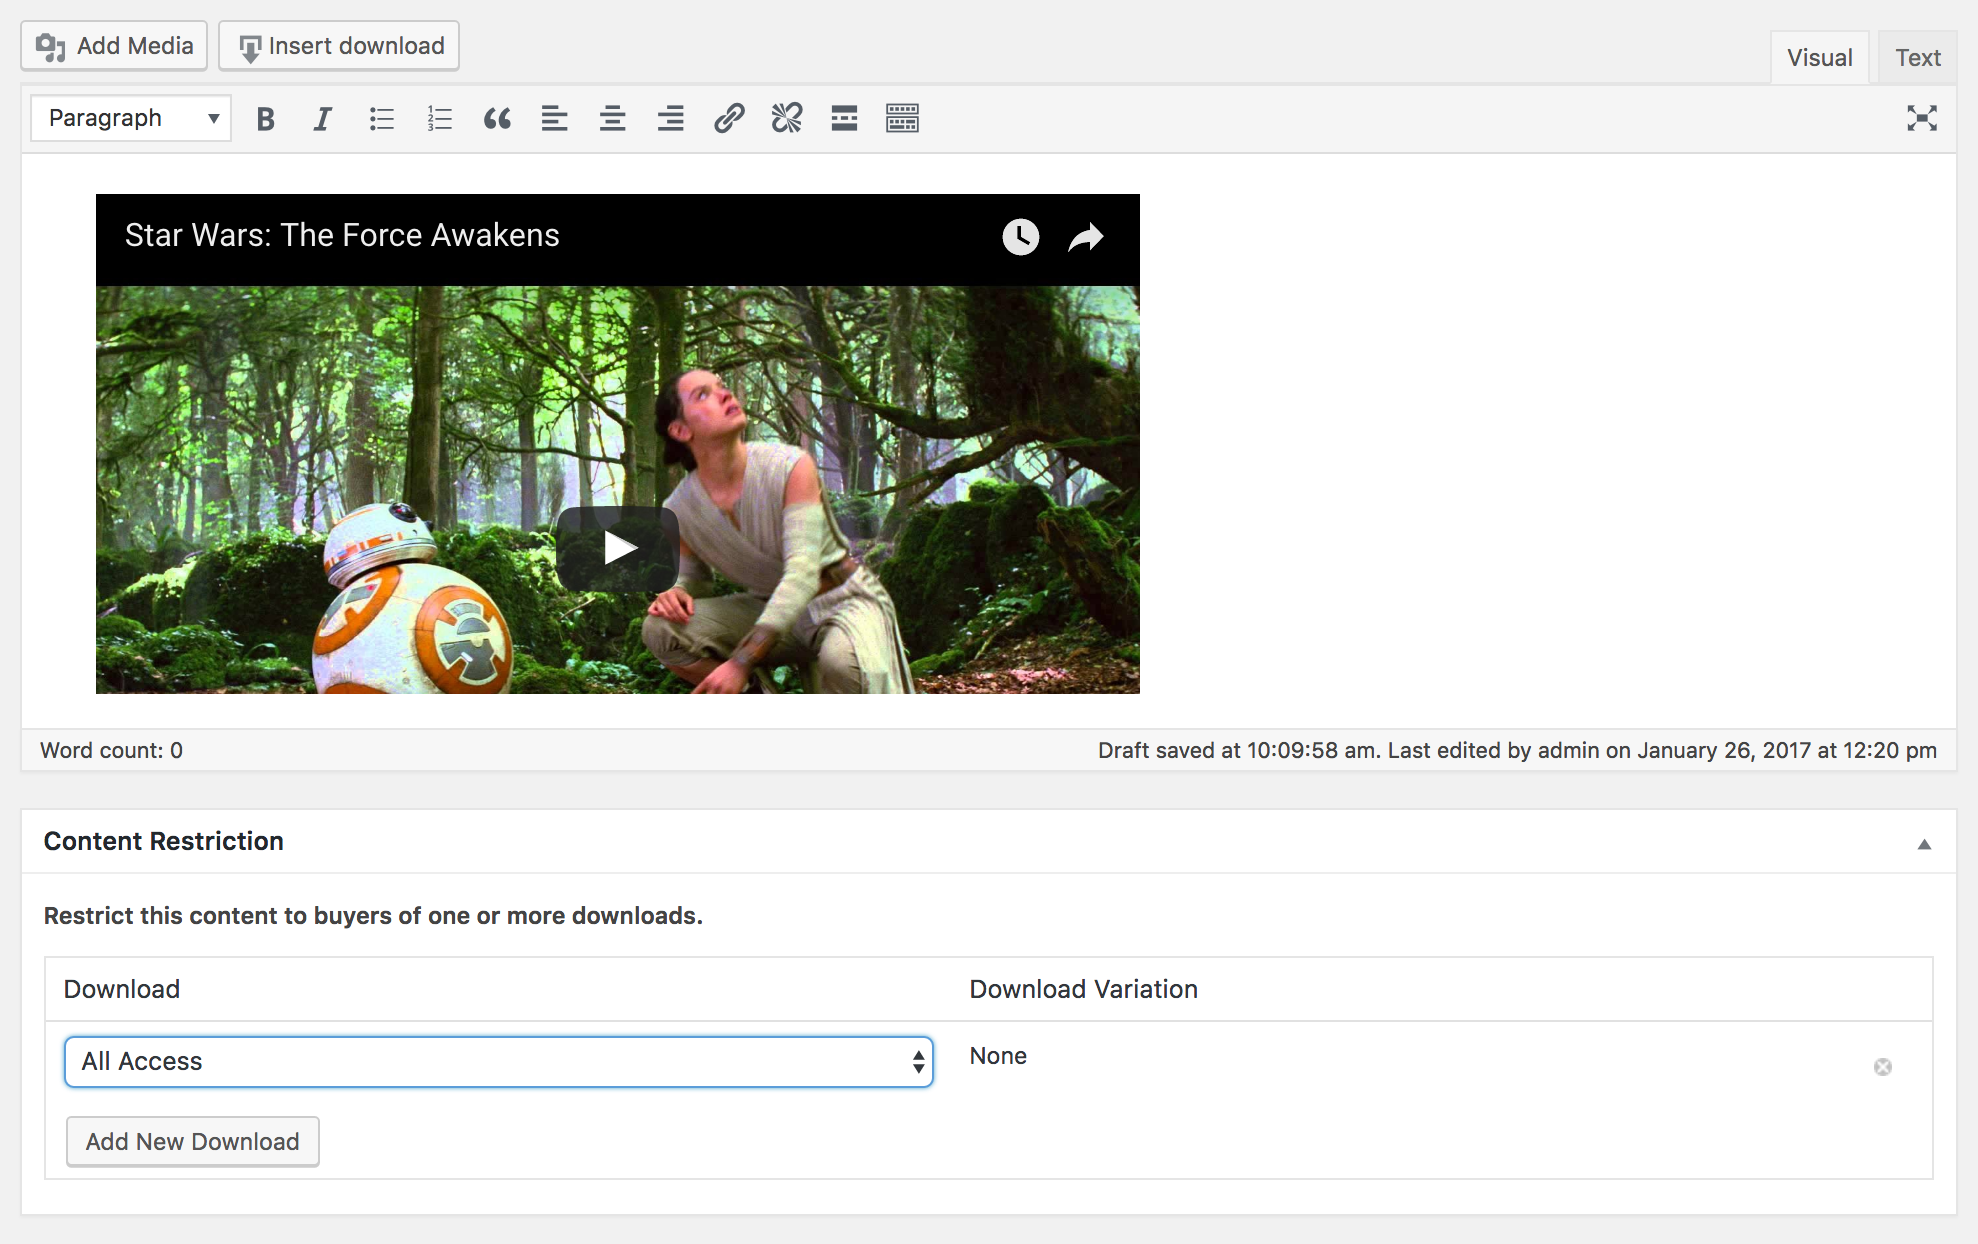Insert a Read More tag
This screenshot has width=1978, height=1244.
[x=845, y=118]
